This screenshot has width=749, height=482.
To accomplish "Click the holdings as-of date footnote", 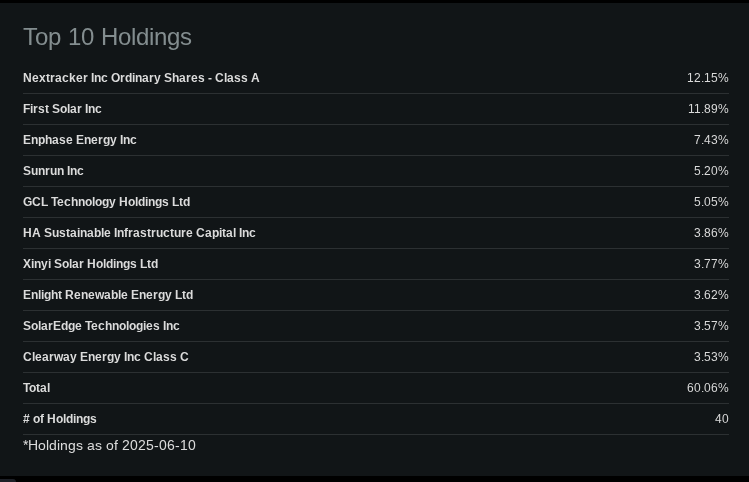I will [x=109, y=445].
